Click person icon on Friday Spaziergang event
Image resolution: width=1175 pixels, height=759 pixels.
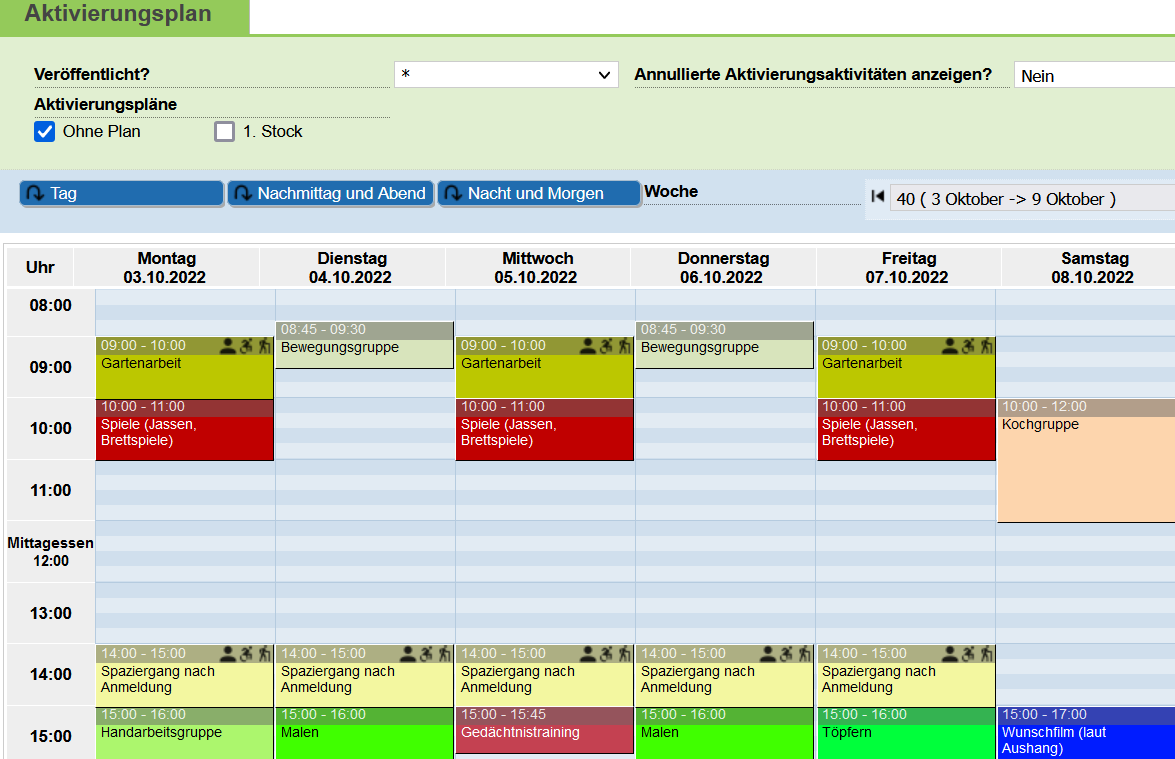[950, 654]
